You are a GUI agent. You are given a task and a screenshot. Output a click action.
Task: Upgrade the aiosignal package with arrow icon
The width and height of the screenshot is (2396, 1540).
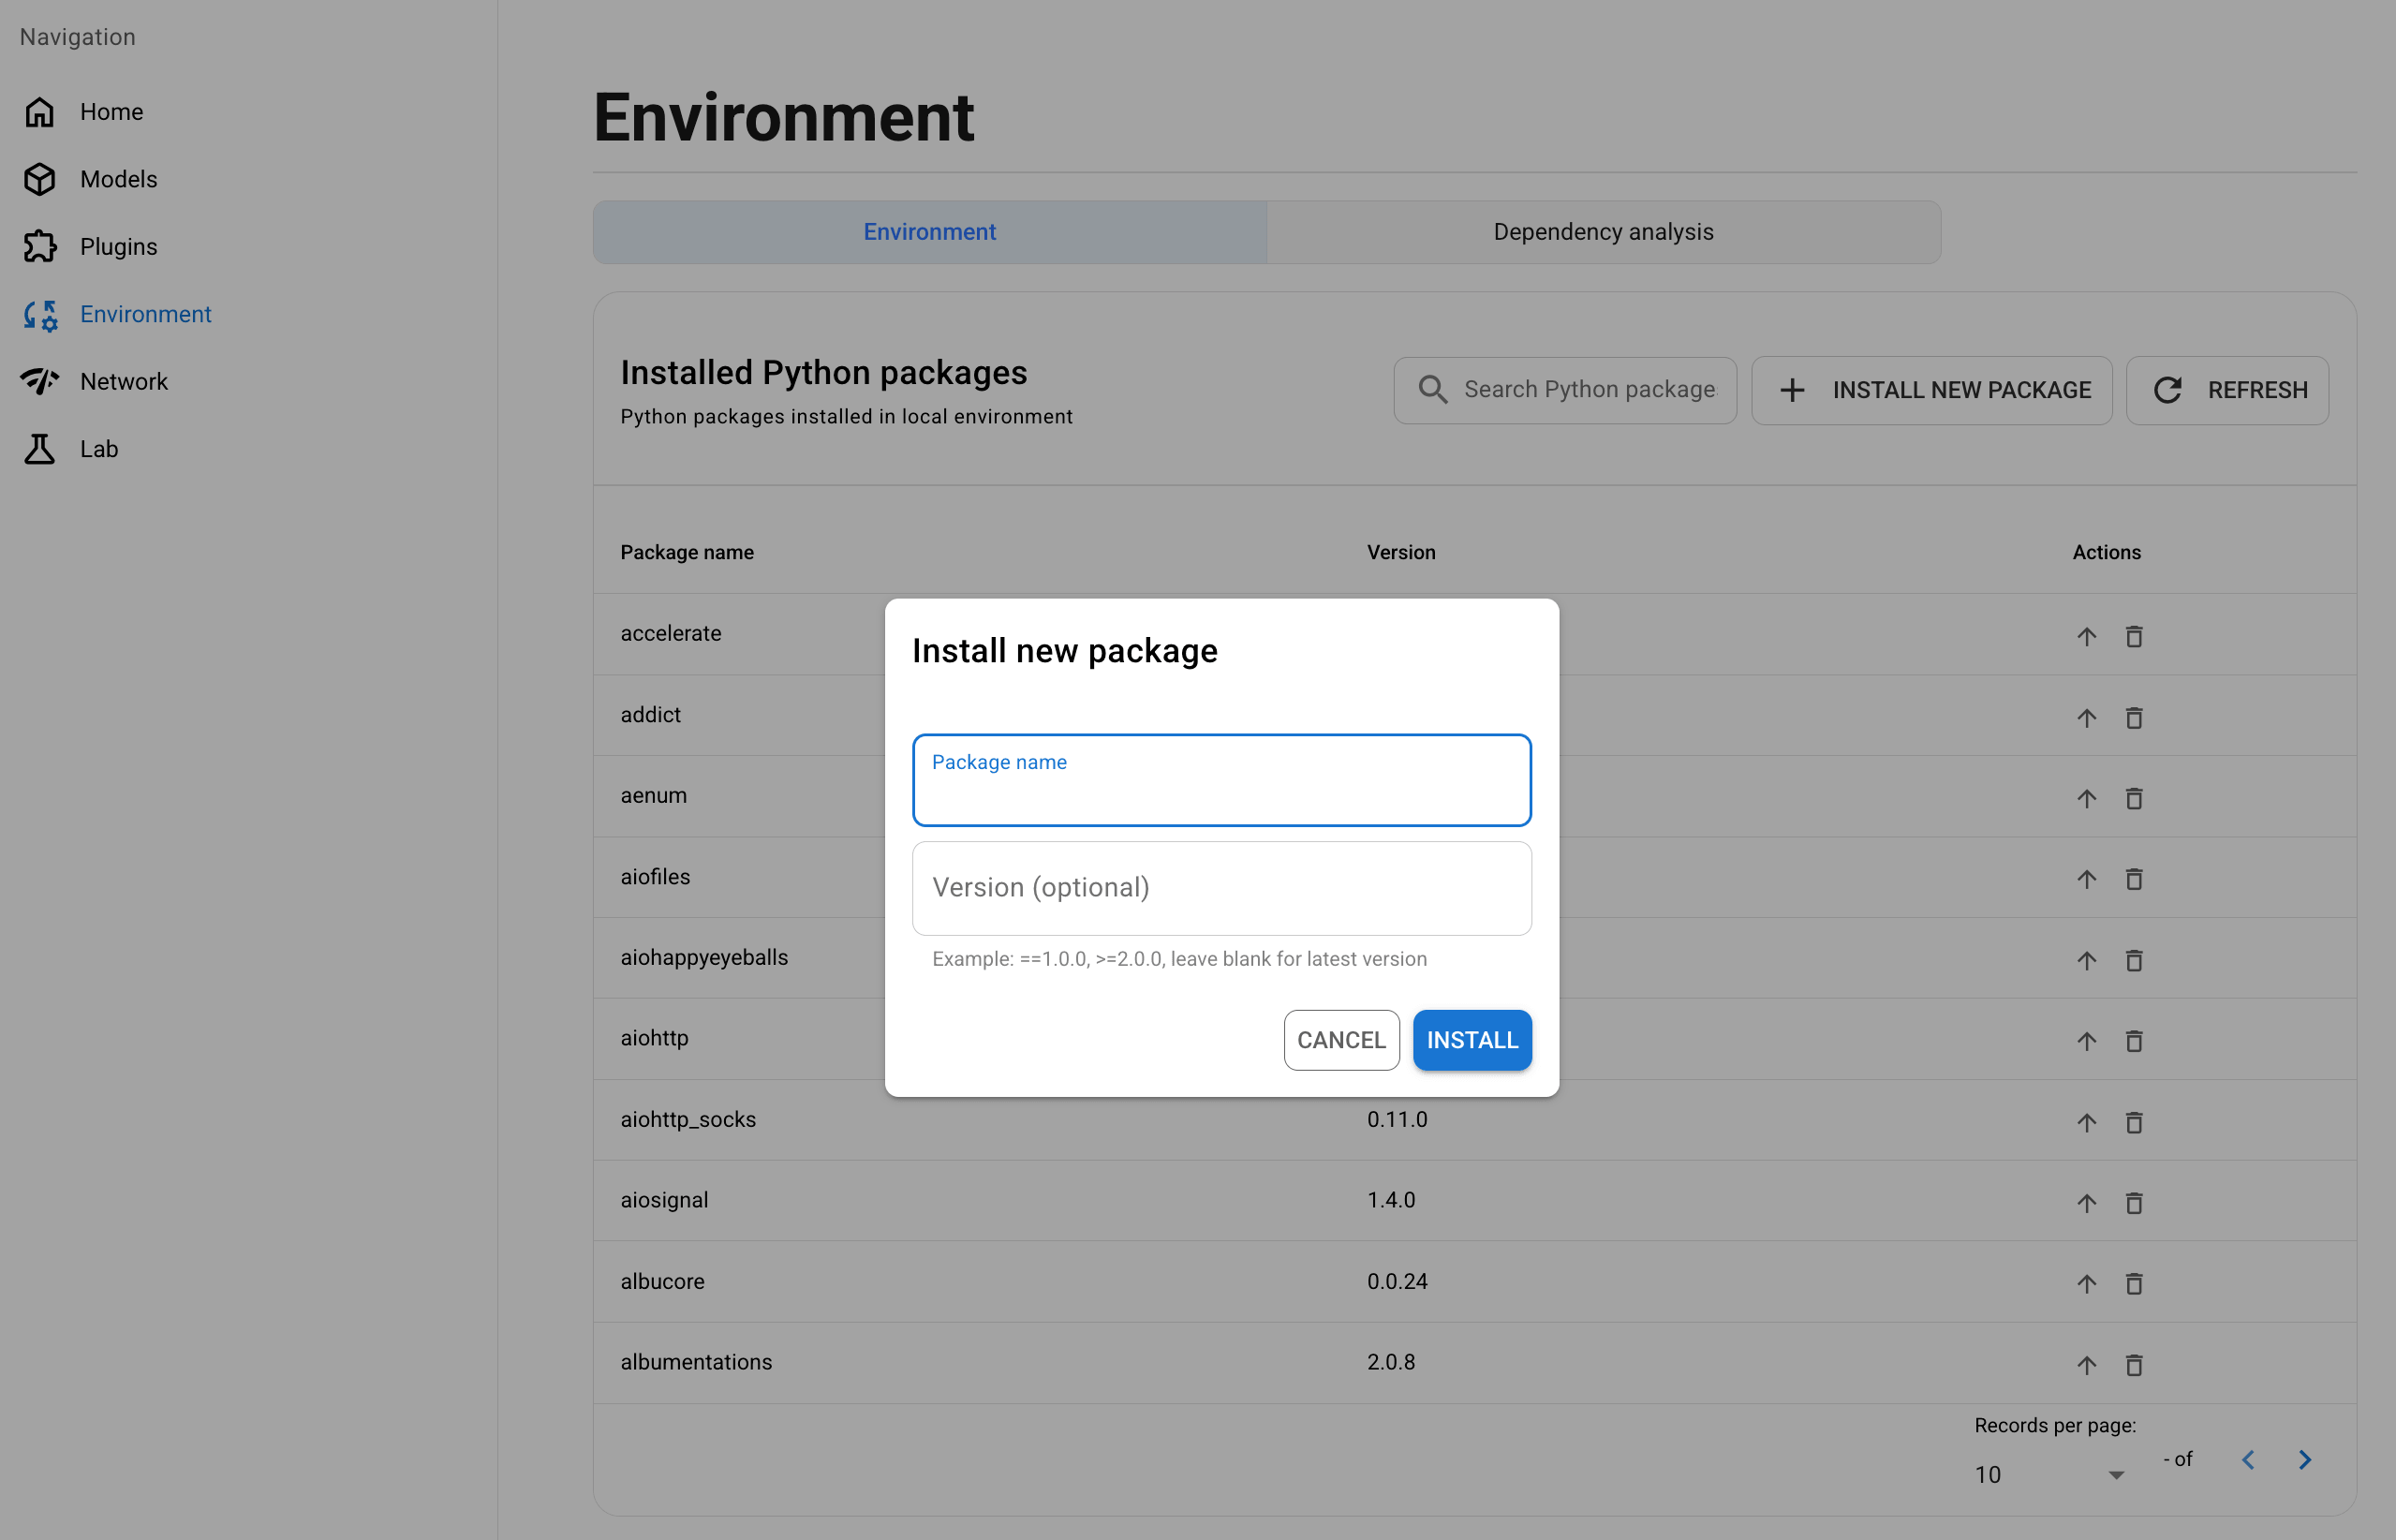point(2086,1202)
